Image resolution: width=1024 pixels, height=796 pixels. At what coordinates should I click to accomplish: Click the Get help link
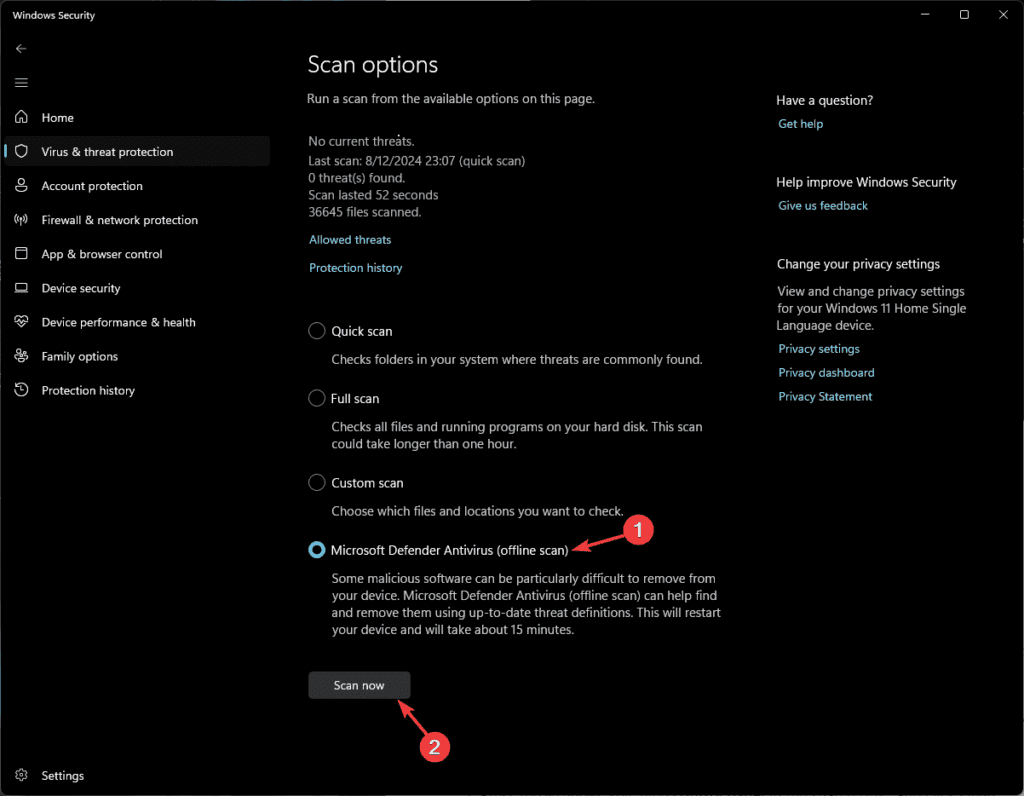tap(800, 123)
